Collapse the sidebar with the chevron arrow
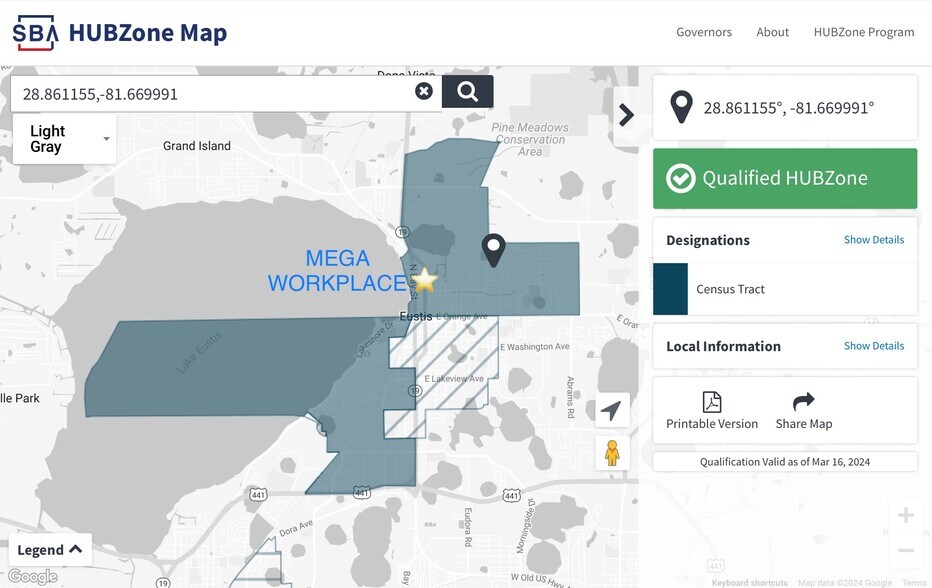932x588 pixels. coord(626,115)
